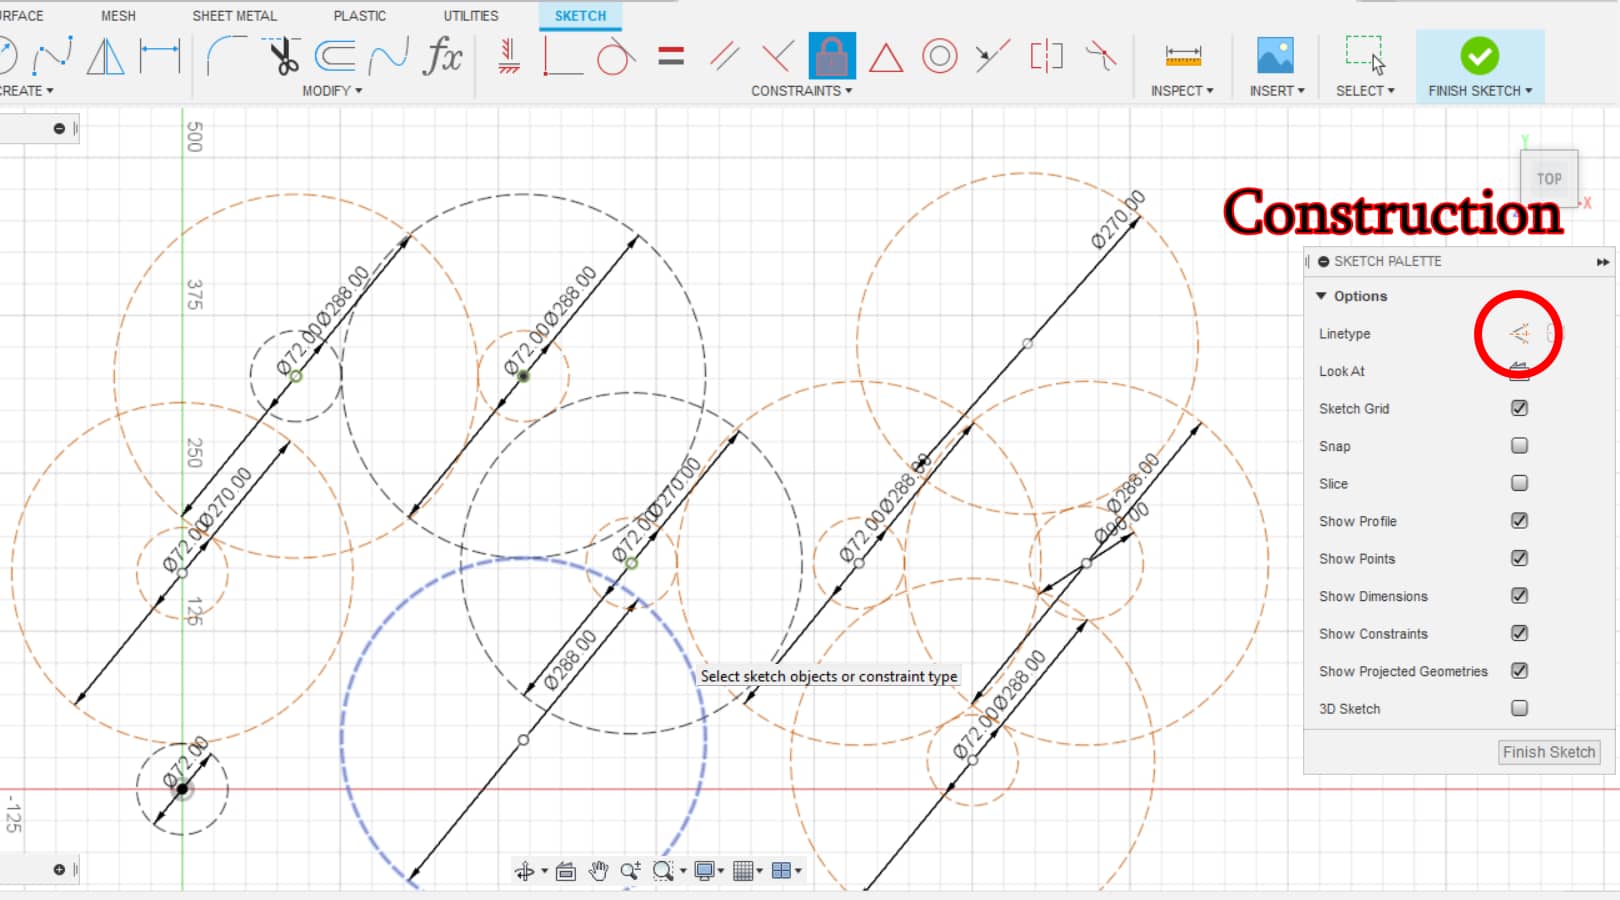Apply the Tangent constraint

pos(611,57)
